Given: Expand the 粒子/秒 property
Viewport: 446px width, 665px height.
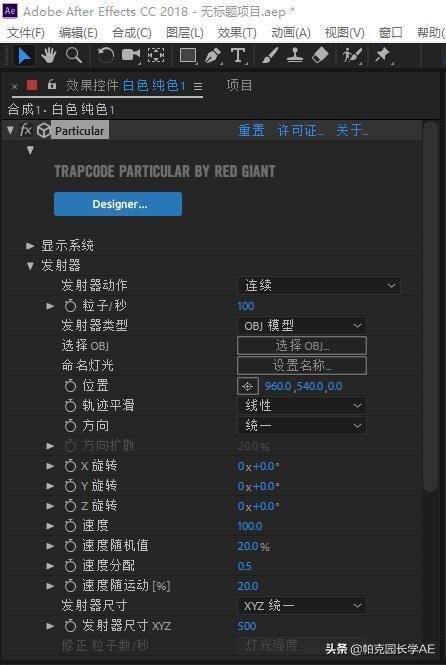Looking at the screenshot, I should coord(50,306).
